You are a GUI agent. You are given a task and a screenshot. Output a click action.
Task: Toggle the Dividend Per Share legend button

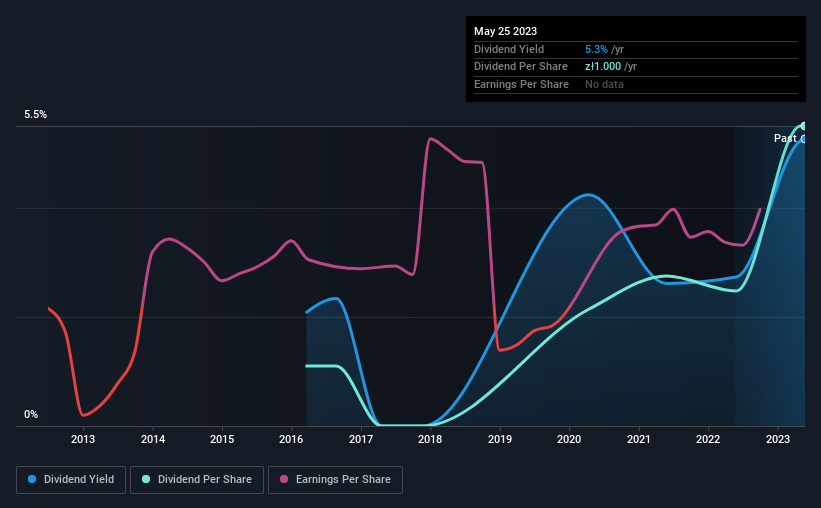coord(197,480)
